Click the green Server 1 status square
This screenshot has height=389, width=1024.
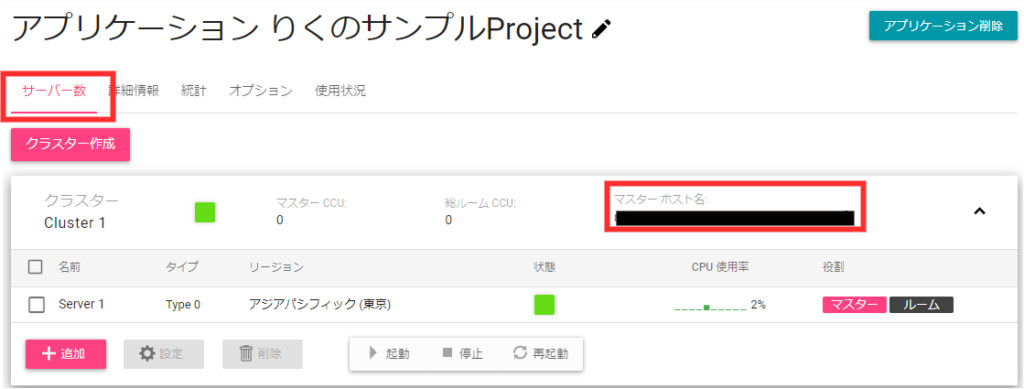click(x=544, y=305)
